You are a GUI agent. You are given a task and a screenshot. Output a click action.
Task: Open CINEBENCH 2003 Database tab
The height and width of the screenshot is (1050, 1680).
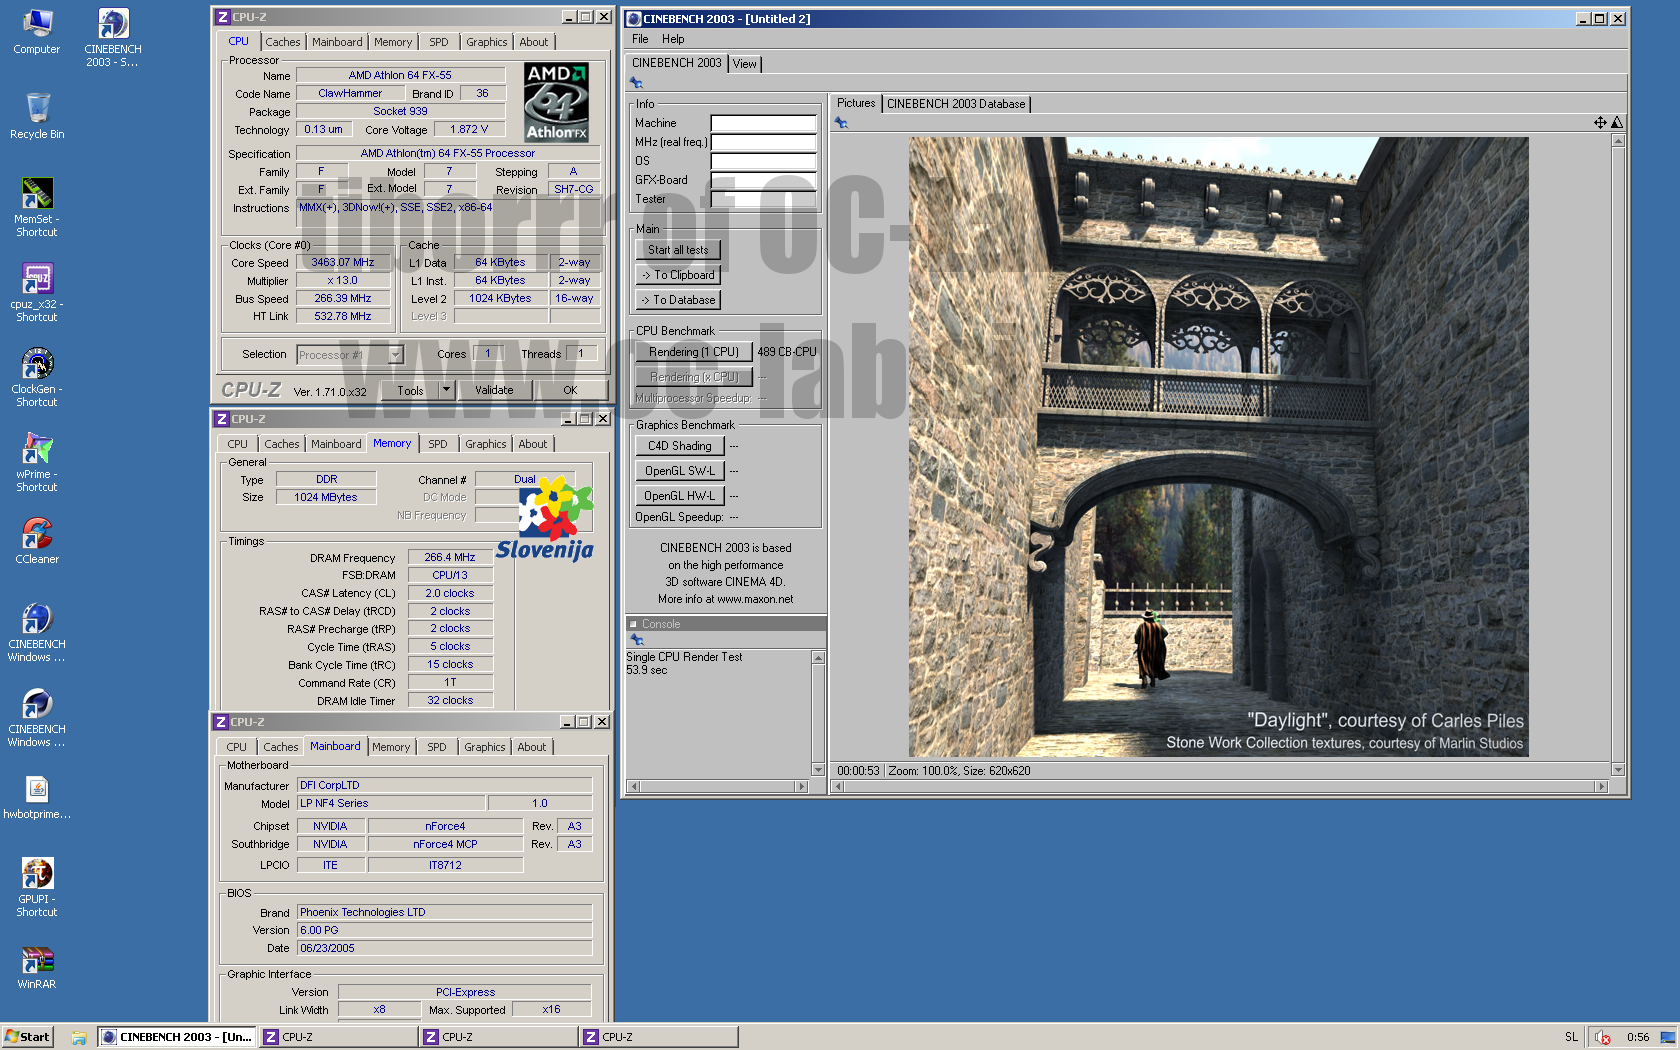coord(955,104)
